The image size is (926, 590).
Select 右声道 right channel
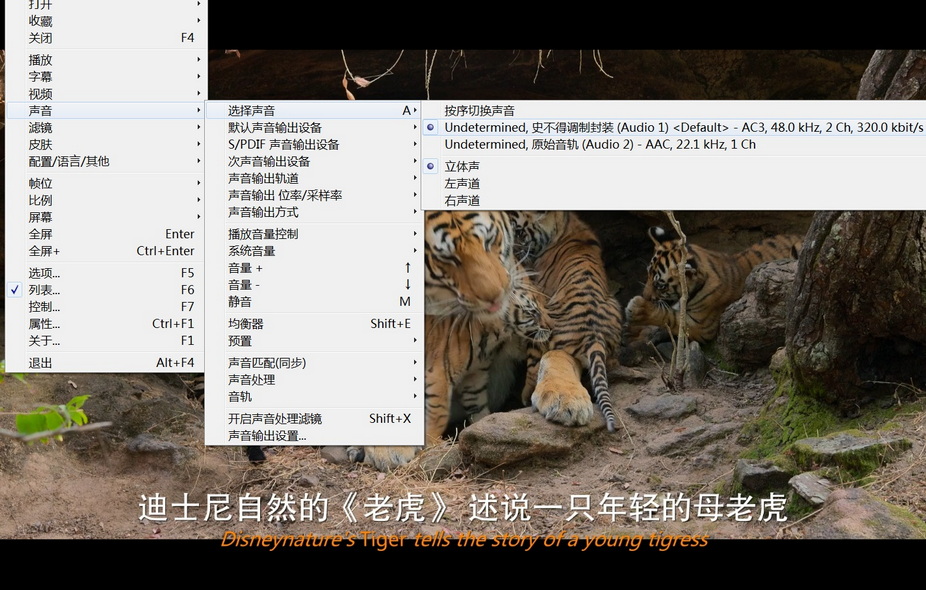(462, 201)
